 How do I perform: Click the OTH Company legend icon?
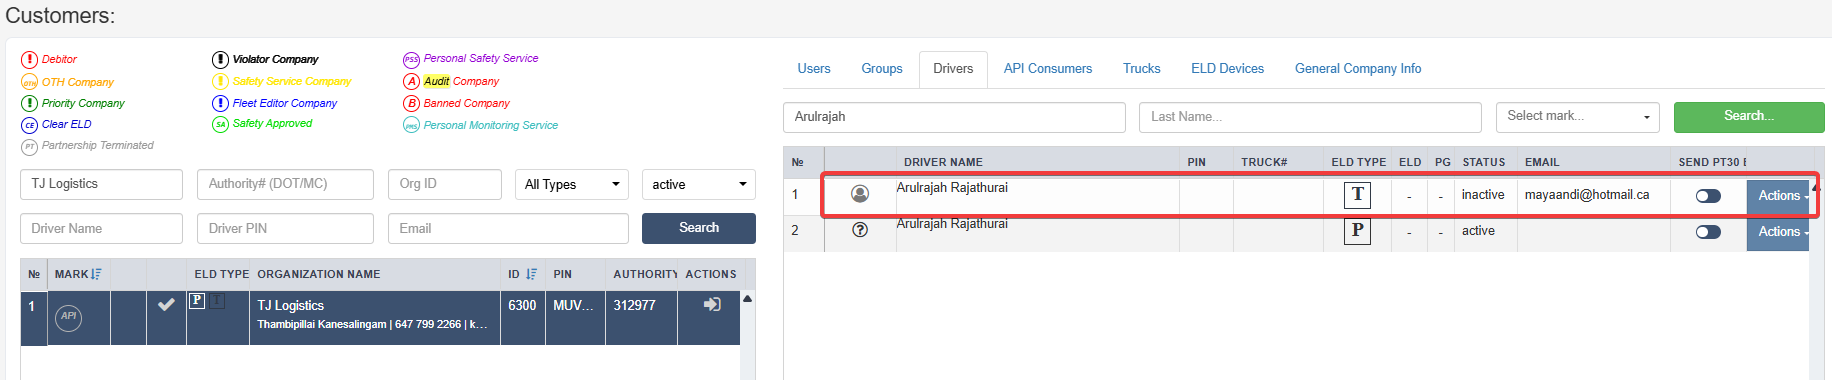point(29,82)
